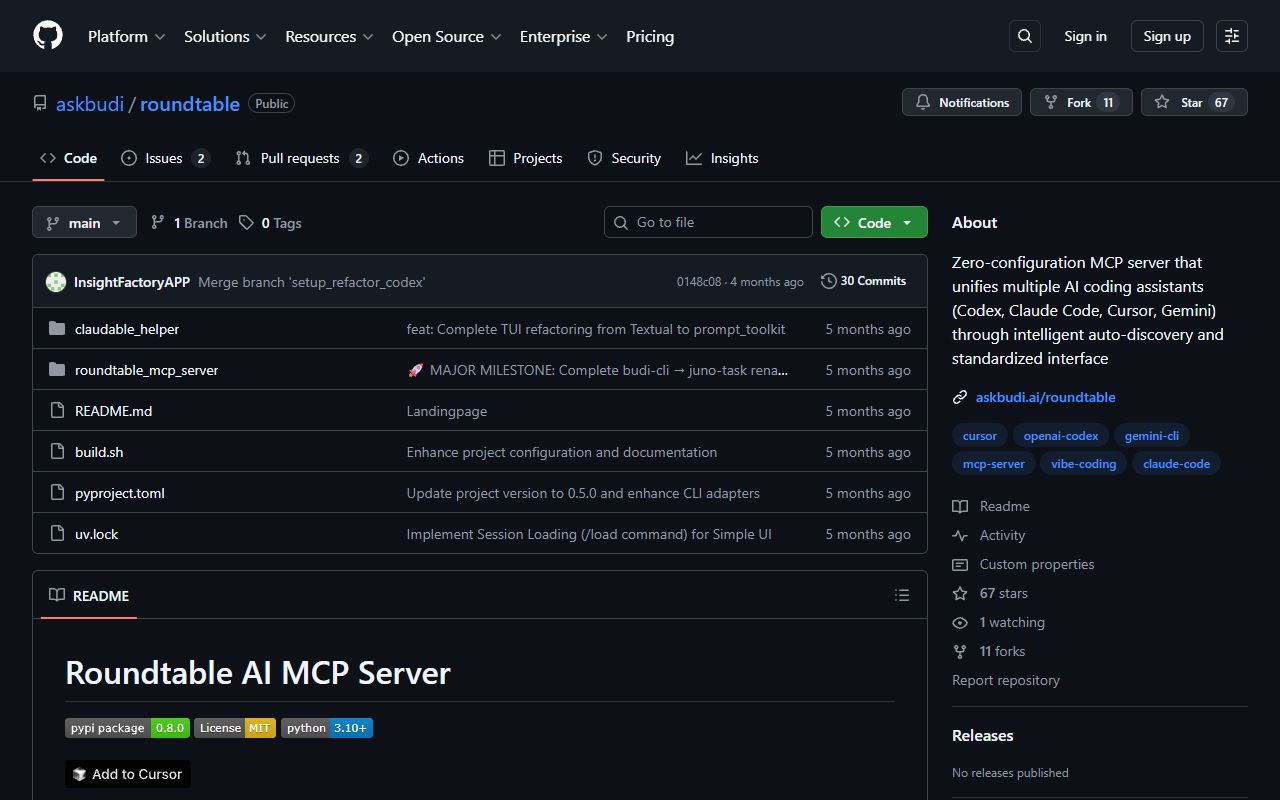1280x800 pixels.
Task: Star the roundtable repository
Action: (x=1193, y=102)
